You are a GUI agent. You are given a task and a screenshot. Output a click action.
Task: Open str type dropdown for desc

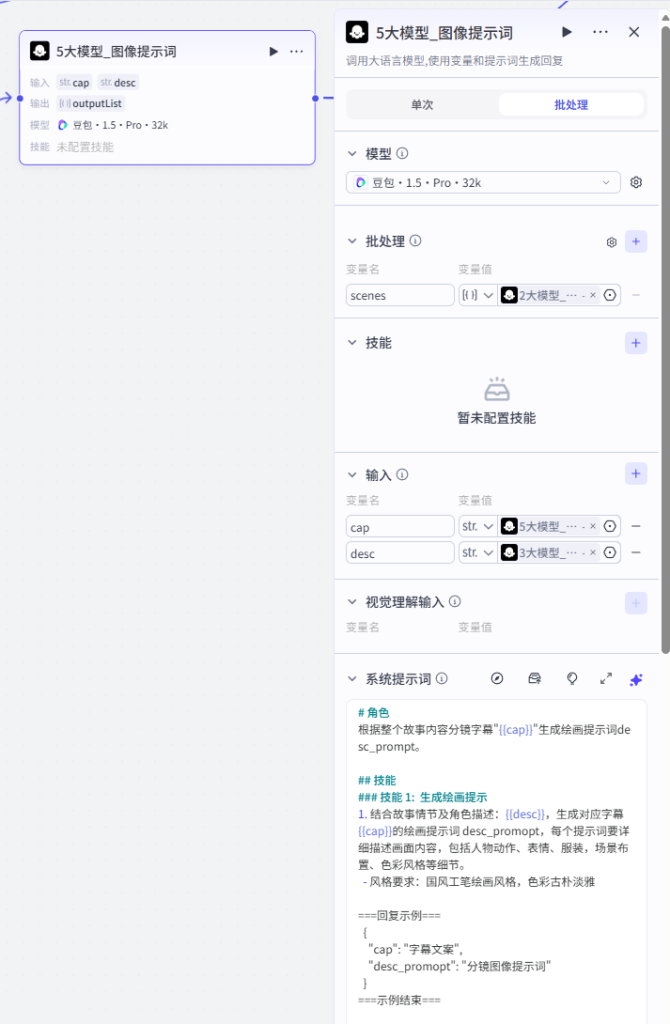(477, 552)
